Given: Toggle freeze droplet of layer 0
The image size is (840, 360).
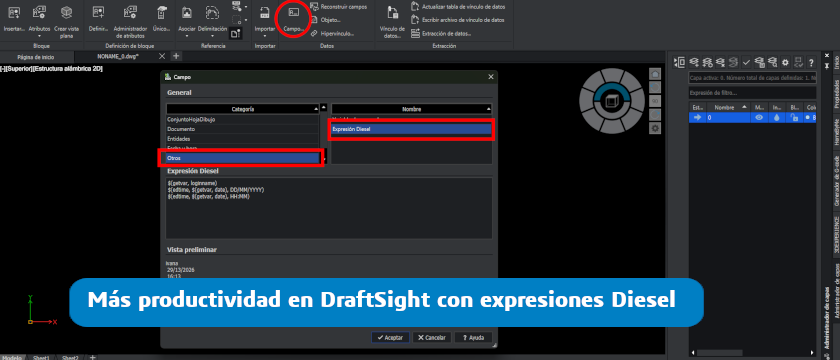Looking at the screenshot, I should 776,118.
